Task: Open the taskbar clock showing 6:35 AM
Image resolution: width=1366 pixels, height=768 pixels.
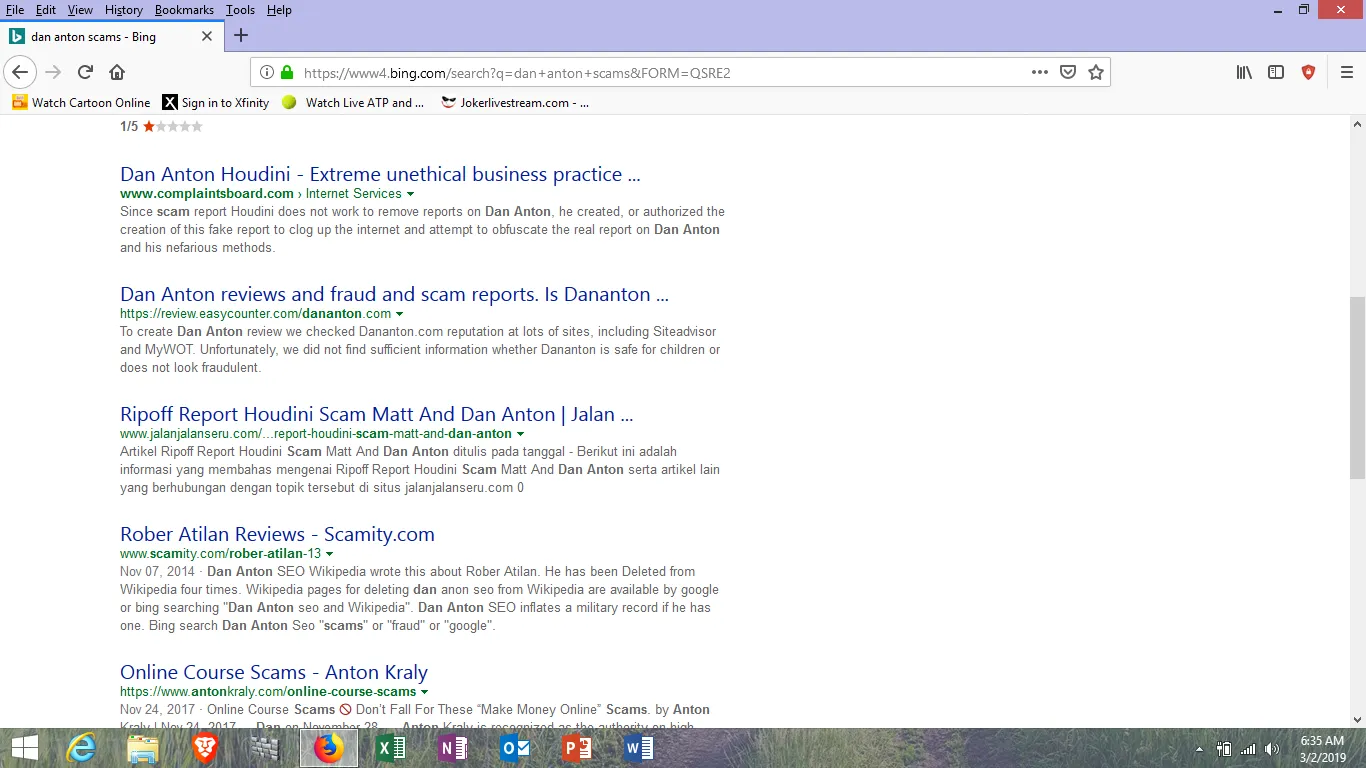Action: [x=1321, y=749]
